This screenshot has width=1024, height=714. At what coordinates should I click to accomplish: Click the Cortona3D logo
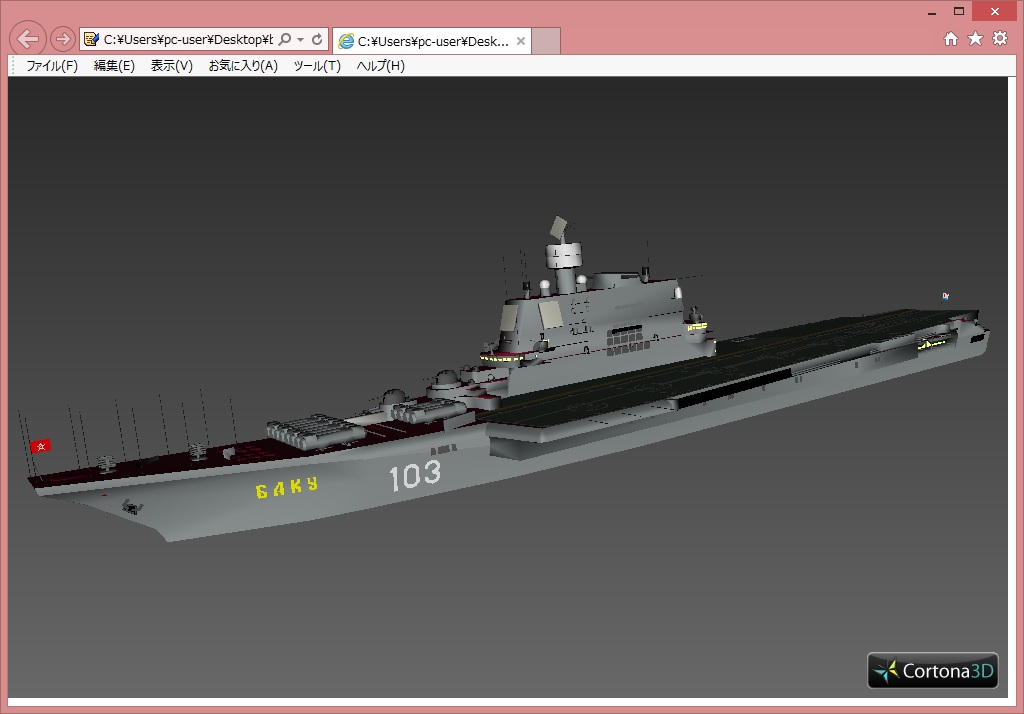click(x=932, y=670)
